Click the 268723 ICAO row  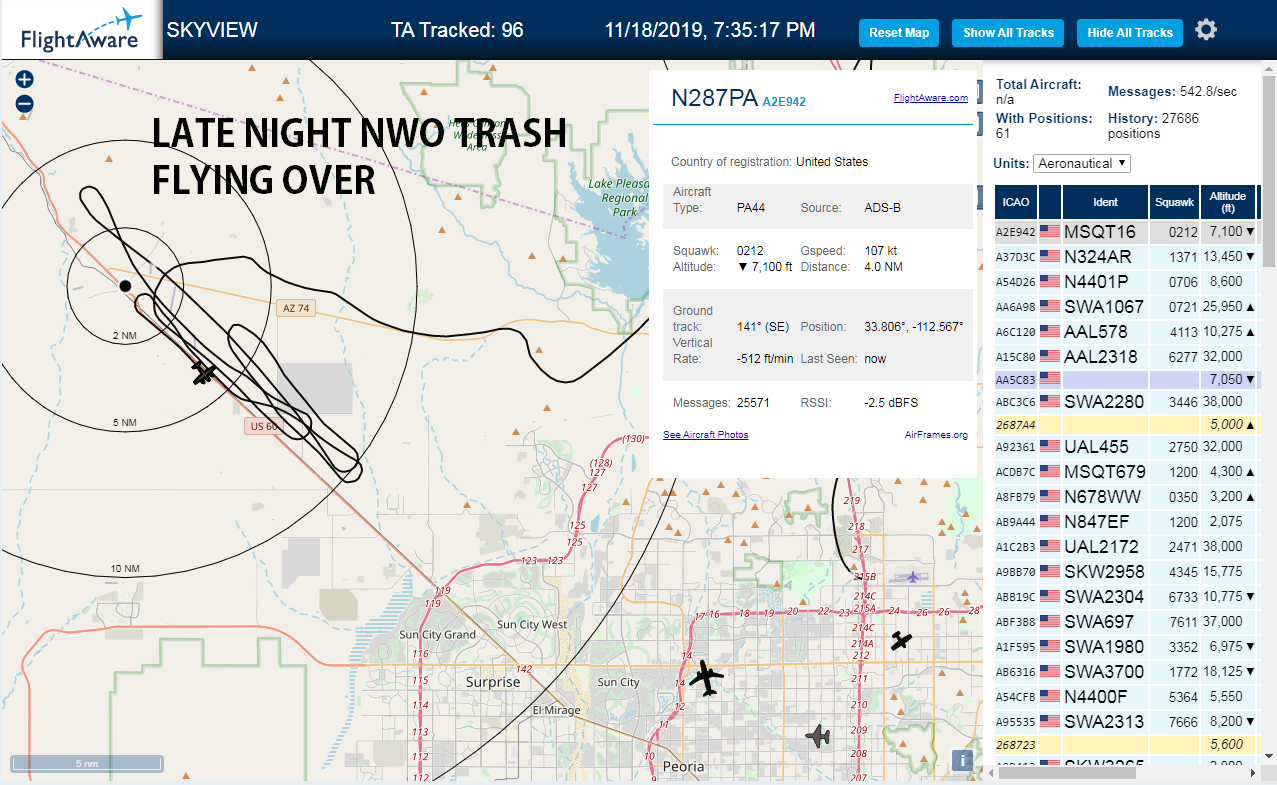pos(1126,745)
